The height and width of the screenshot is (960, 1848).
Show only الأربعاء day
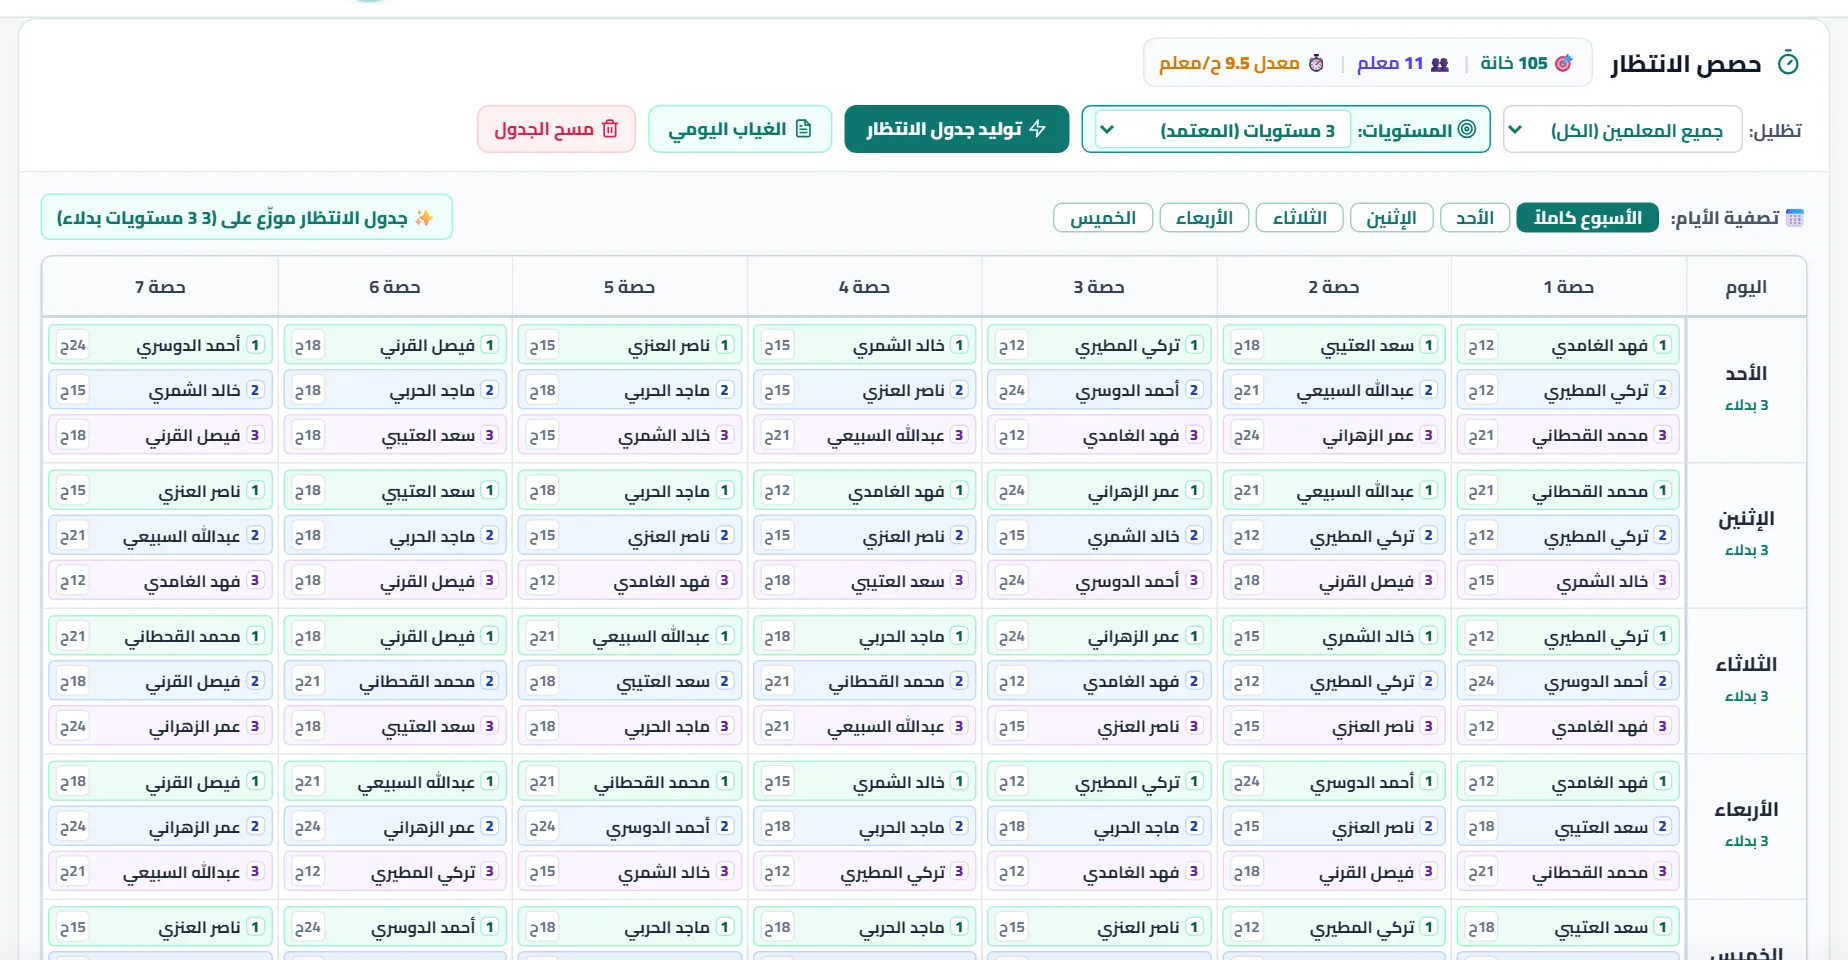1204,218
